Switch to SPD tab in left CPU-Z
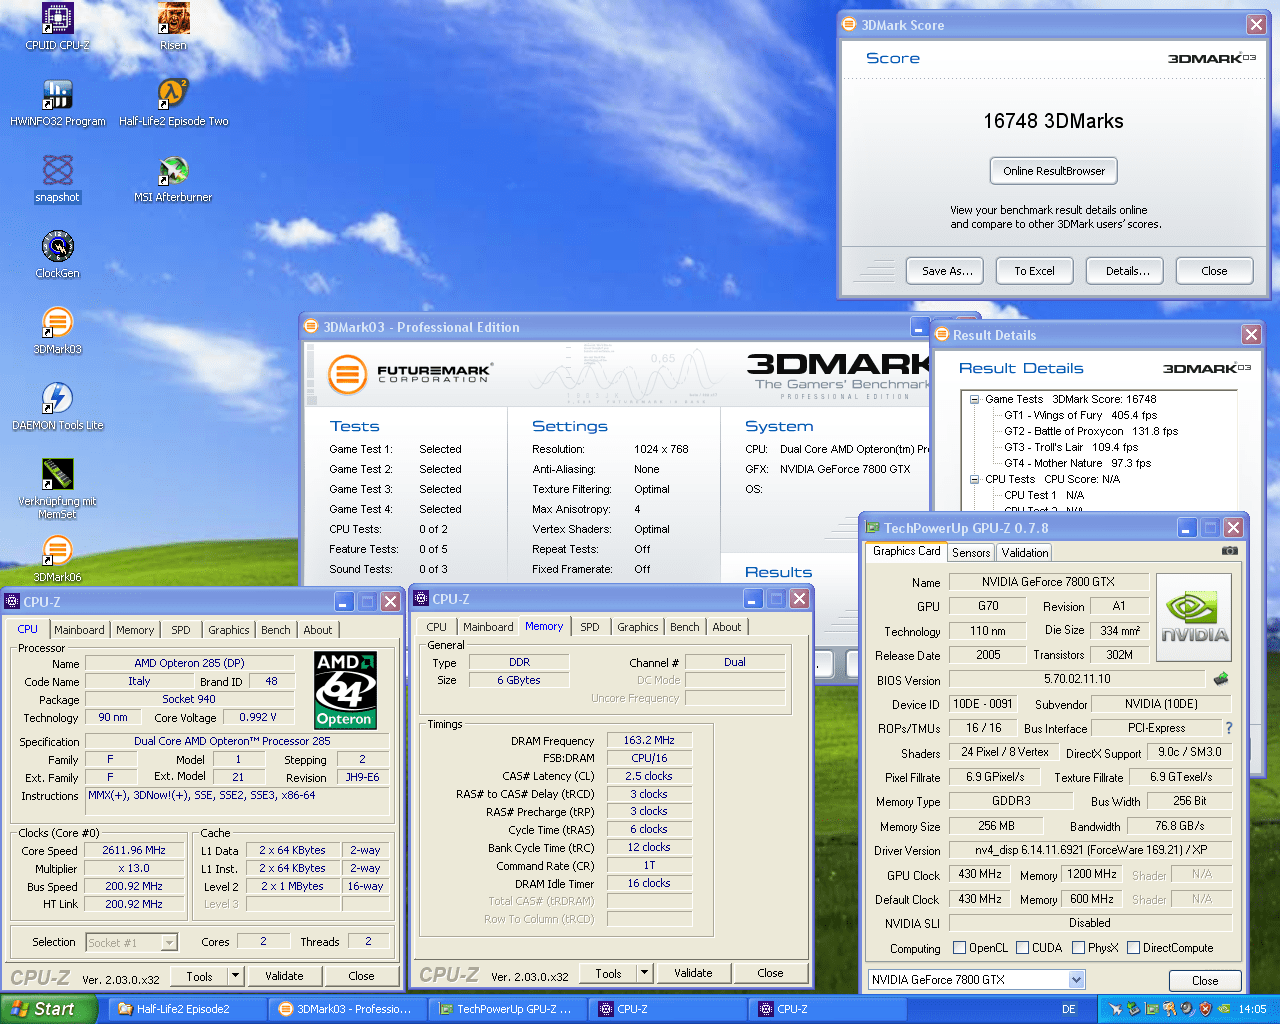The image size is (1280, 1024). 181,630
